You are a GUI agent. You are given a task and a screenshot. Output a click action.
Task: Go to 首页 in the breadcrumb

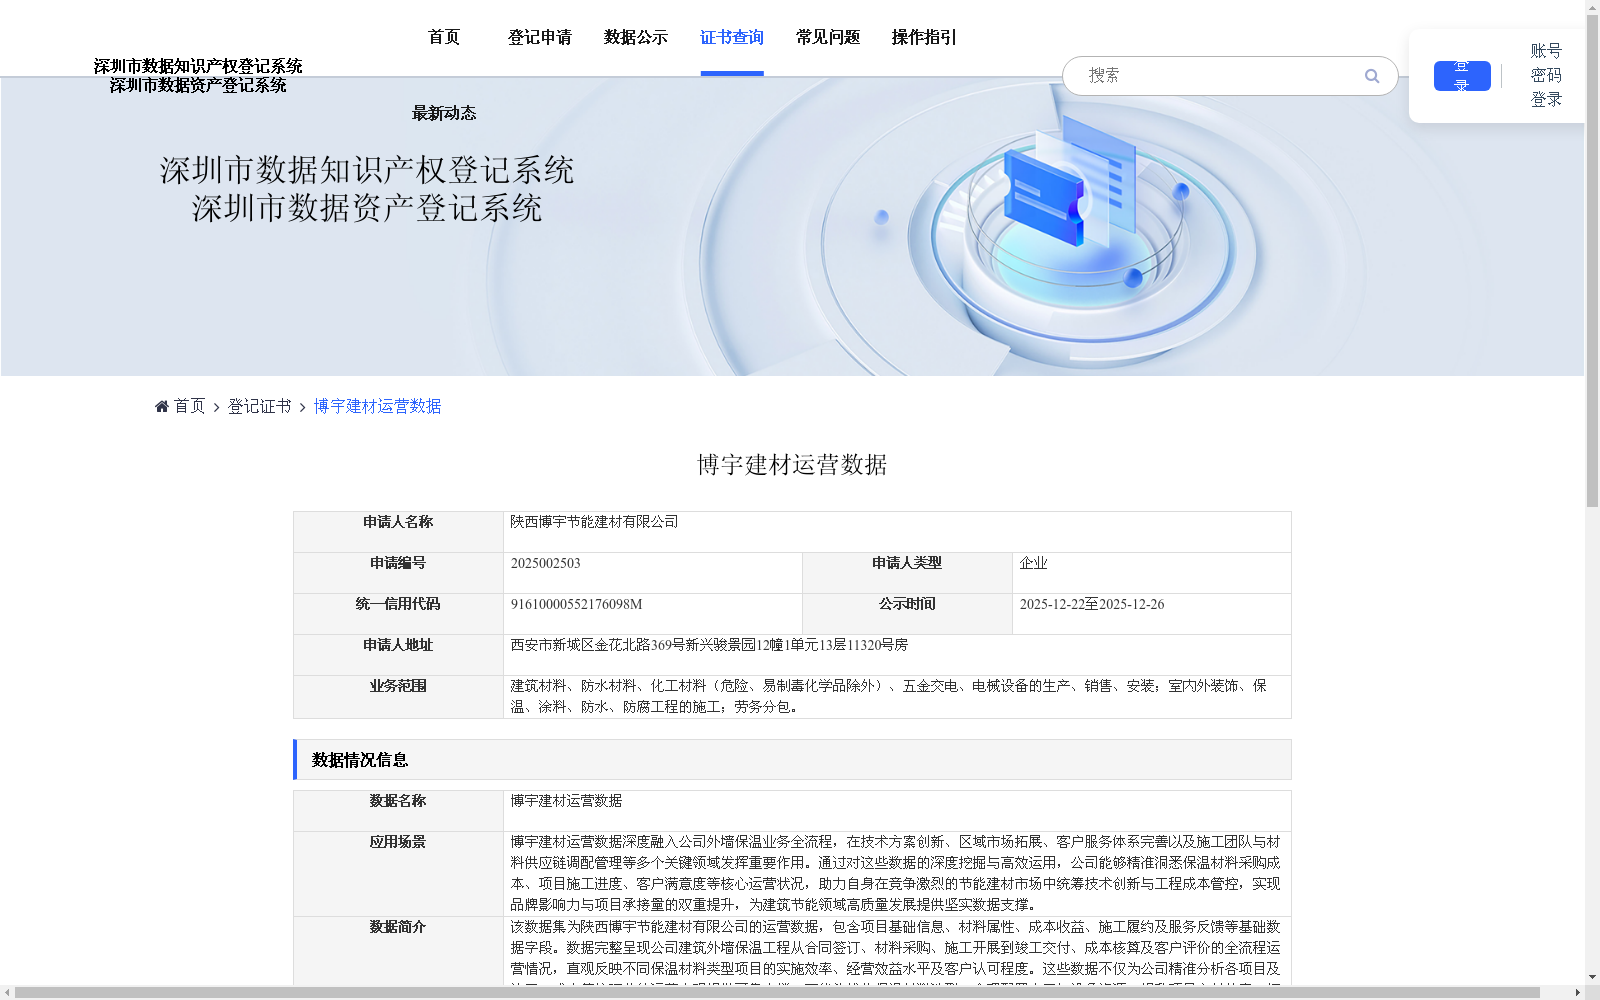pos(189,406)
